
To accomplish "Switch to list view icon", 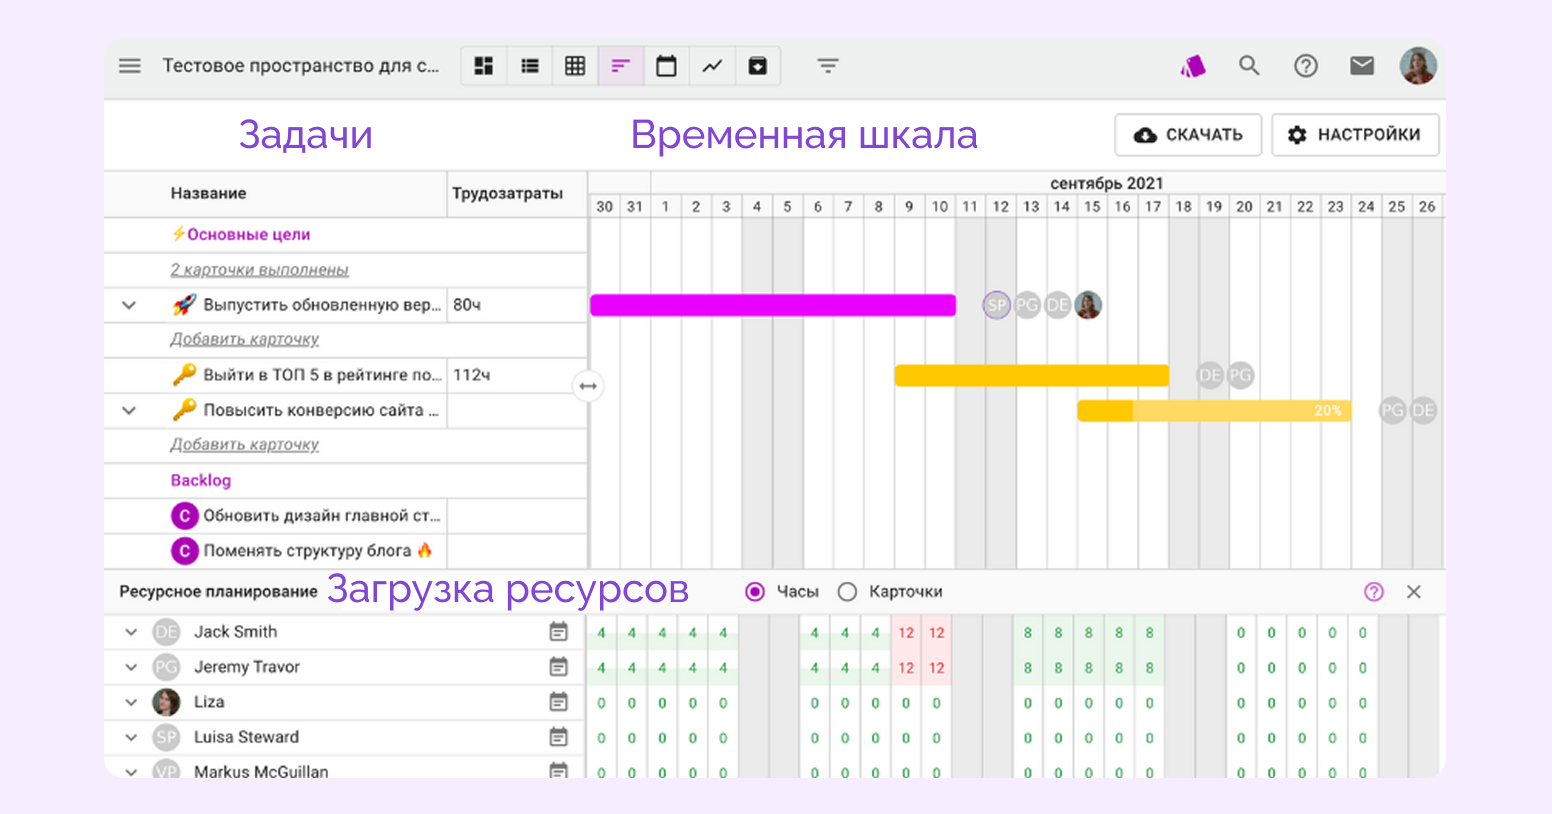I will (530, 66).
